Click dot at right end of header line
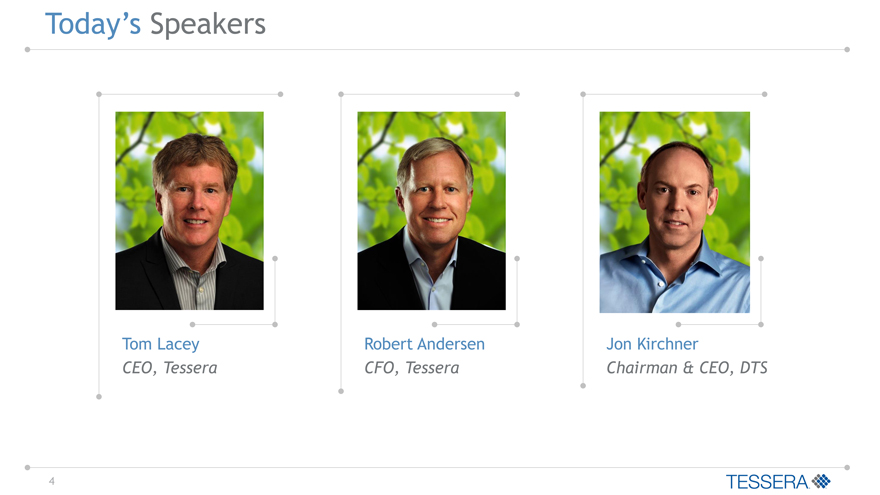The image size is (880, 495). pos(847,49)
